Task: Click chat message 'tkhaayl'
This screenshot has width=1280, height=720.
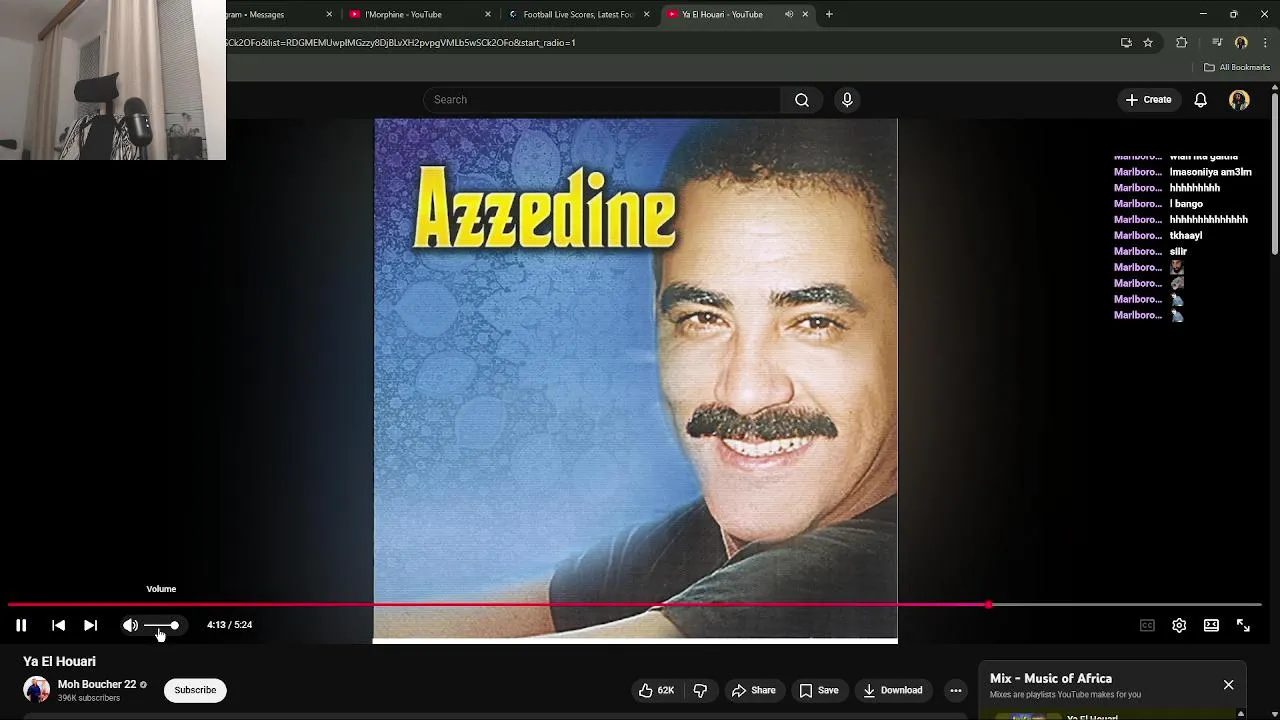Action: click(1186, 236)
